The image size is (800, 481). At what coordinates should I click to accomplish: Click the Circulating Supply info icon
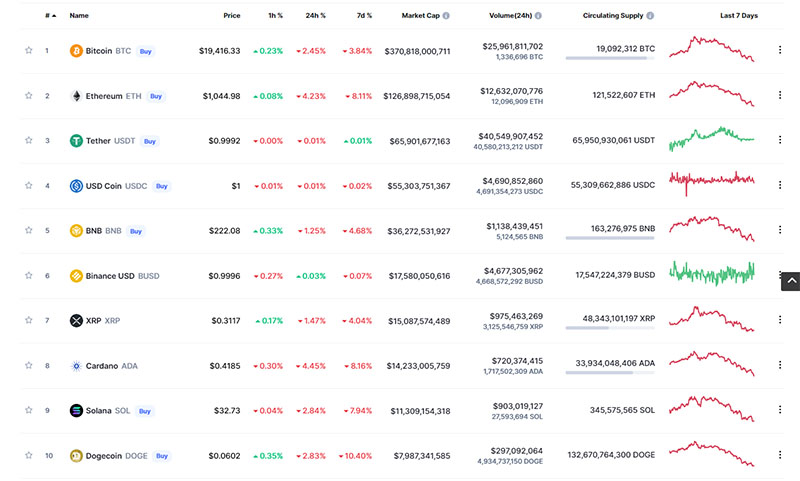click(650, 16)
